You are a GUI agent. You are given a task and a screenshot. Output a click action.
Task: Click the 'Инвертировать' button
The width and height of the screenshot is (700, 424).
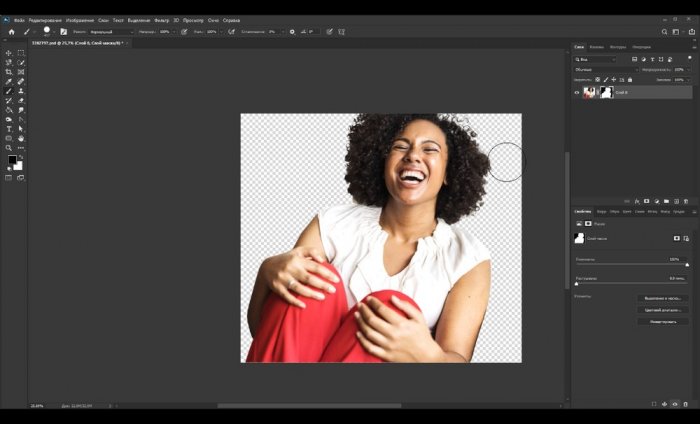662,321
